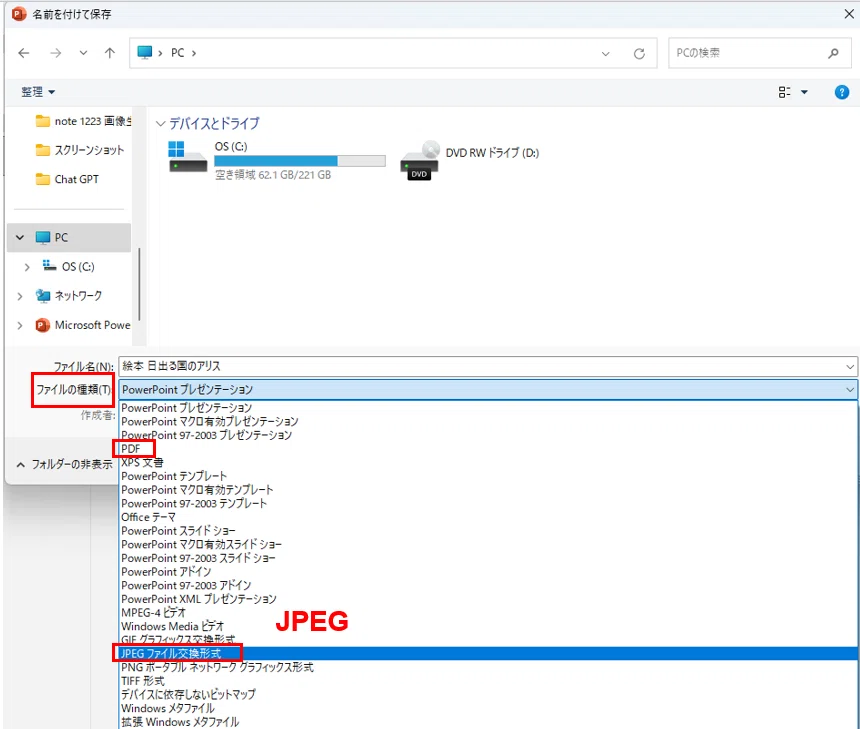This screenshot has width=860, height=729.
Task: Choose PowerPoint アドイン format
Action: click(x=488, y=572)
